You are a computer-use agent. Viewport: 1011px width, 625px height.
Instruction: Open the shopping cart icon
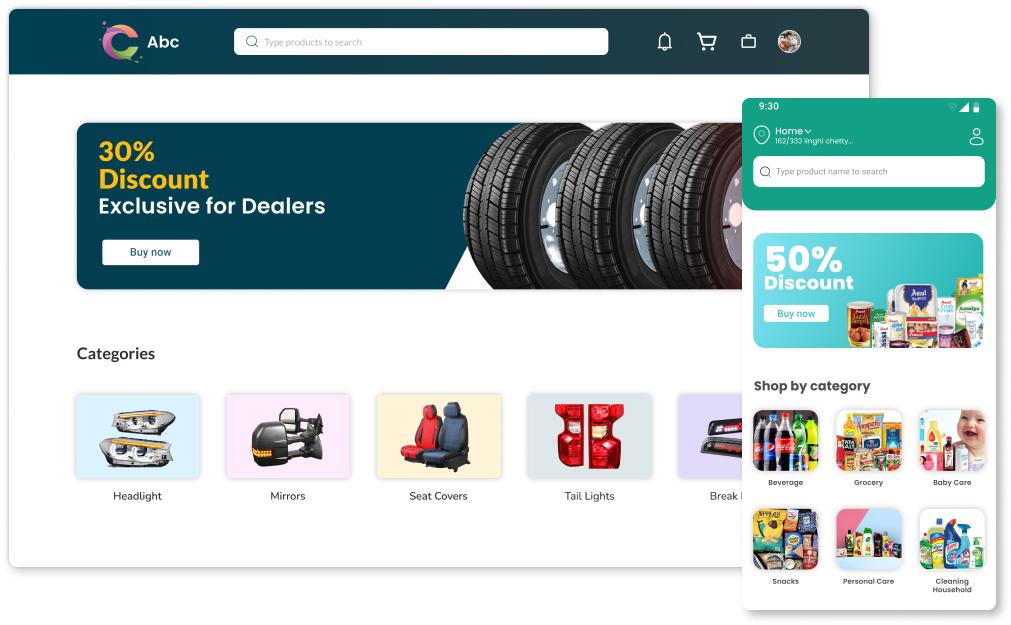[707, 42]
